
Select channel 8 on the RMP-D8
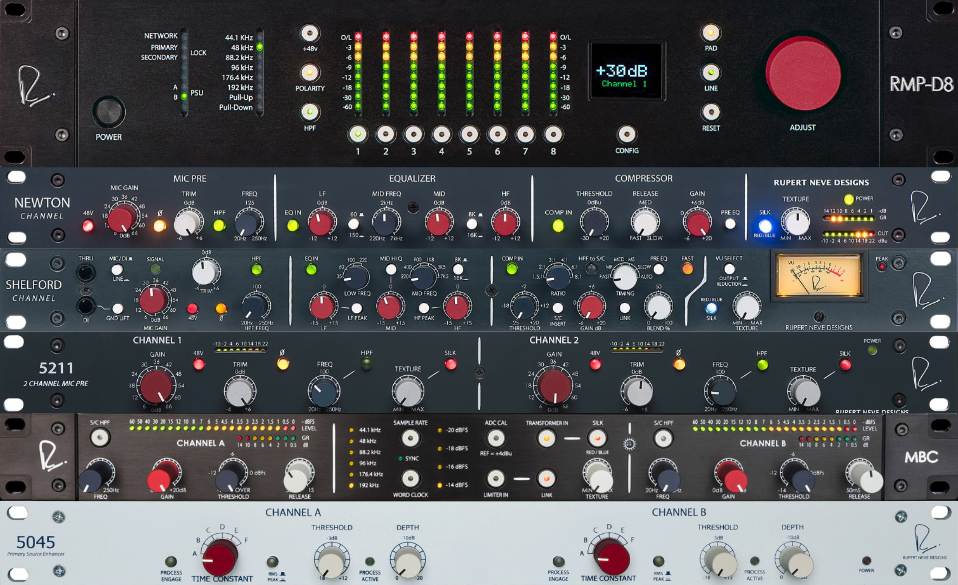coord(552,133)
